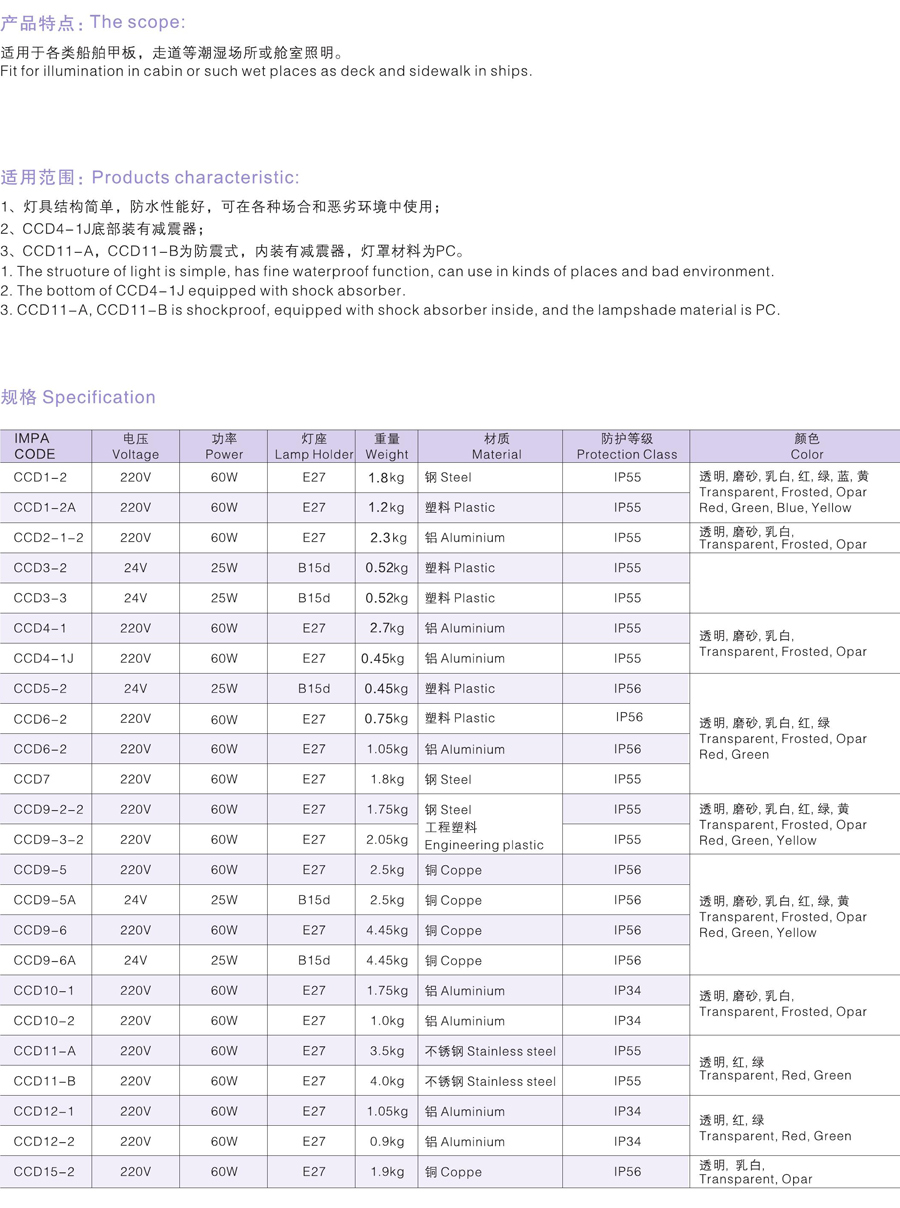Select the CCD15-2 code cell
Image resolution: width=900 pixels, height=1208 pixels.
pyautogui.click(x=45, y=1171)
